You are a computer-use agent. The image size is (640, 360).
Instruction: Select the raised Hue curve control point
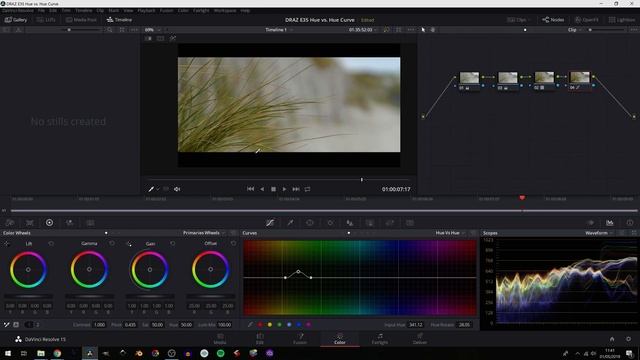coord(298,271)
